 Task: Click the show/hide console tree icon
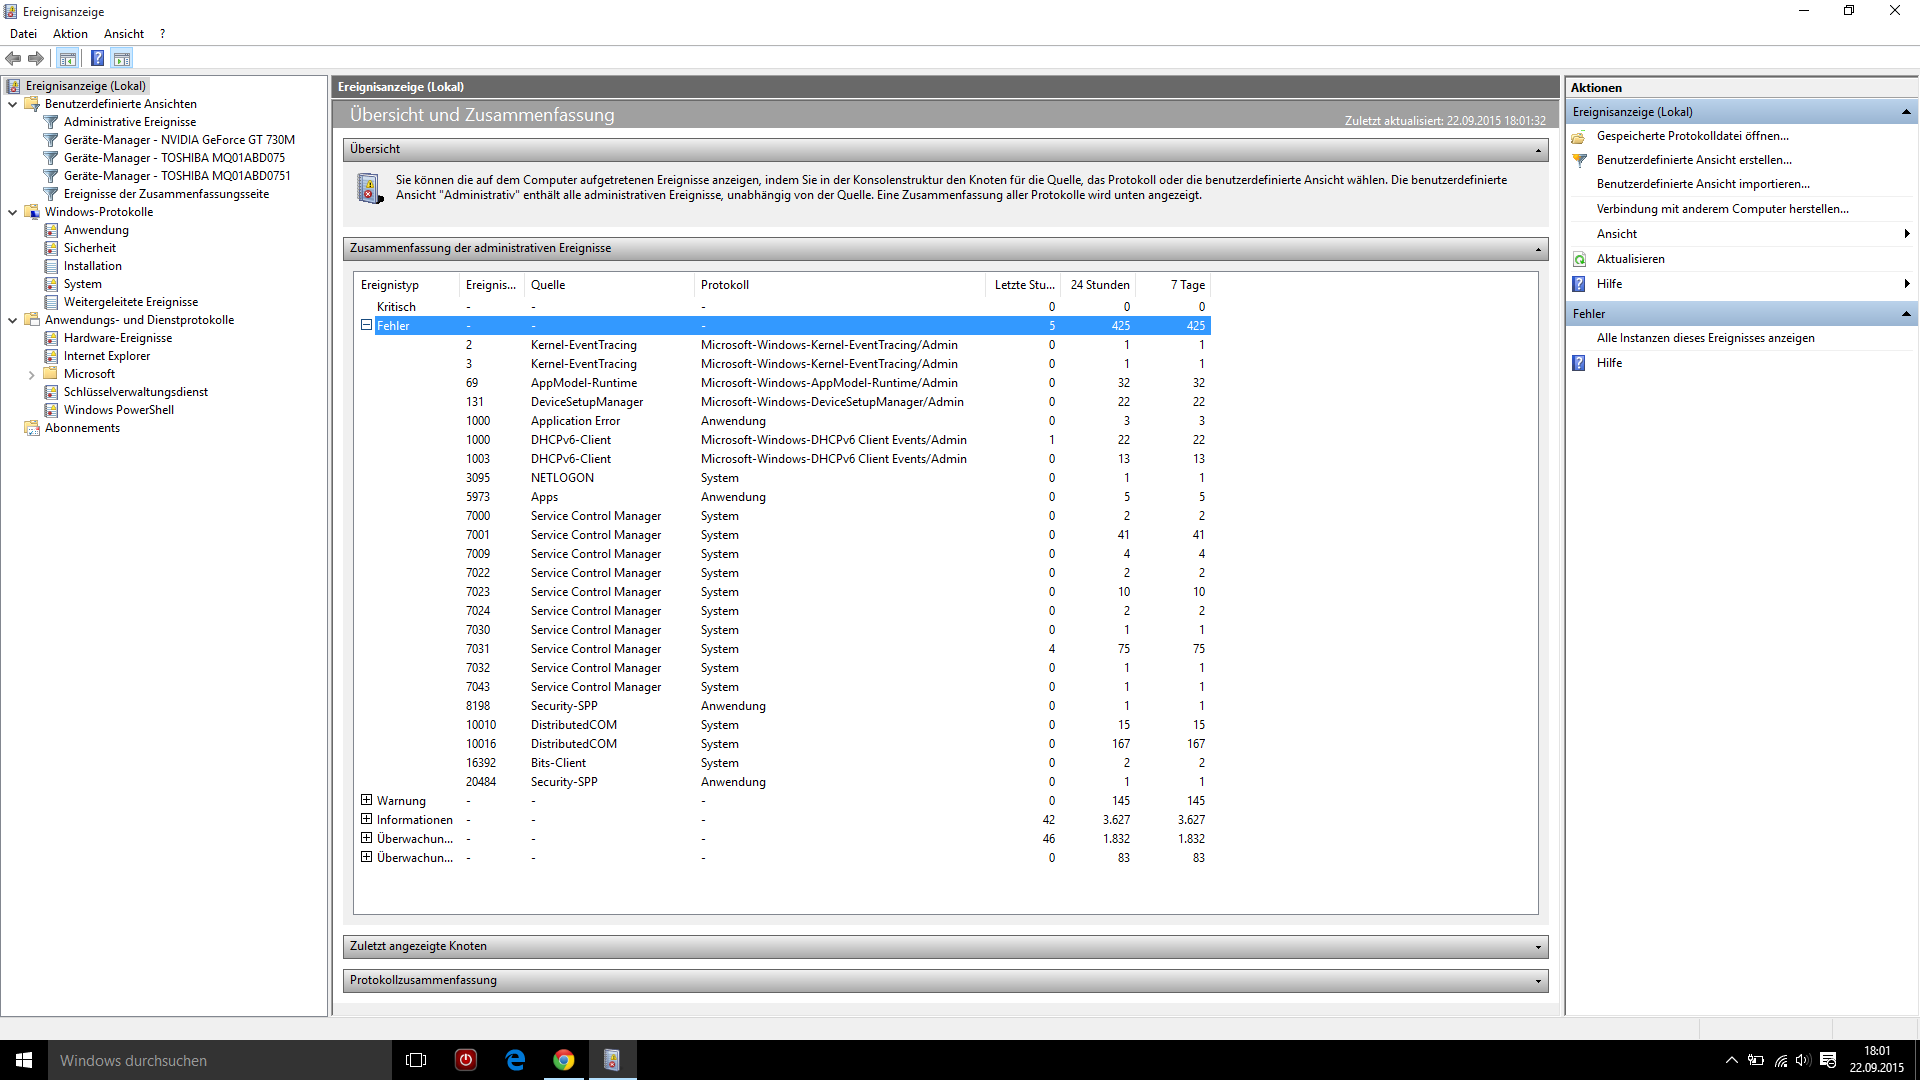pos(67,58)
